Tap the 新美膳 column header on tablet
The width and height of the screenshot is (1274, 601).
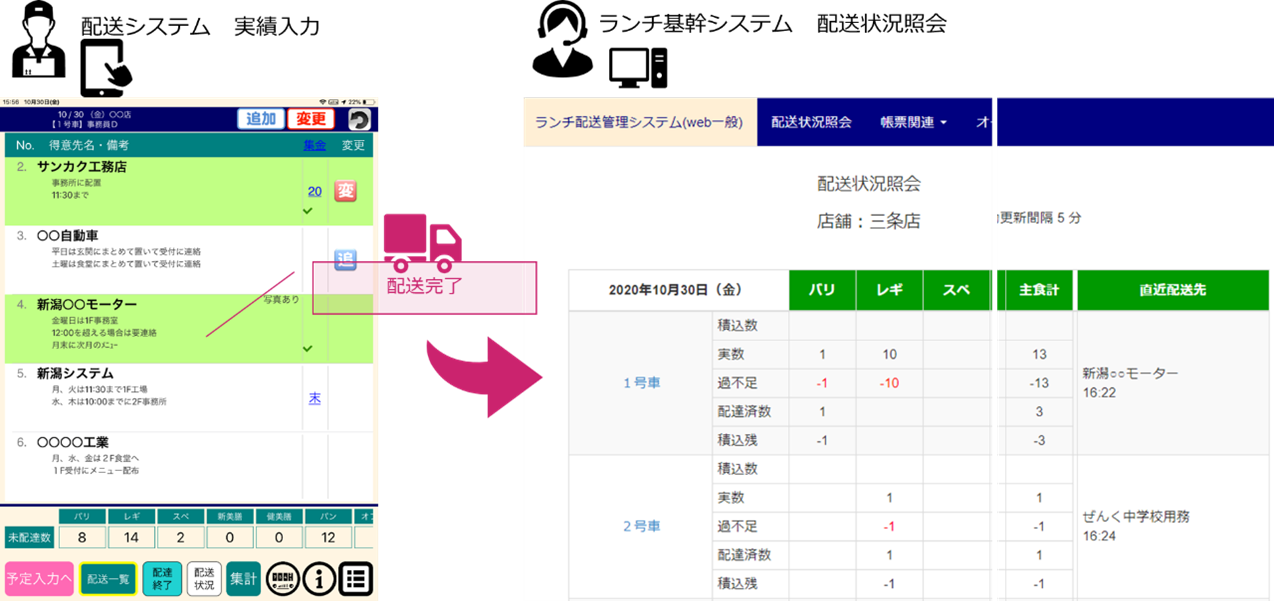pyautogui.click(x=231, y=517)
